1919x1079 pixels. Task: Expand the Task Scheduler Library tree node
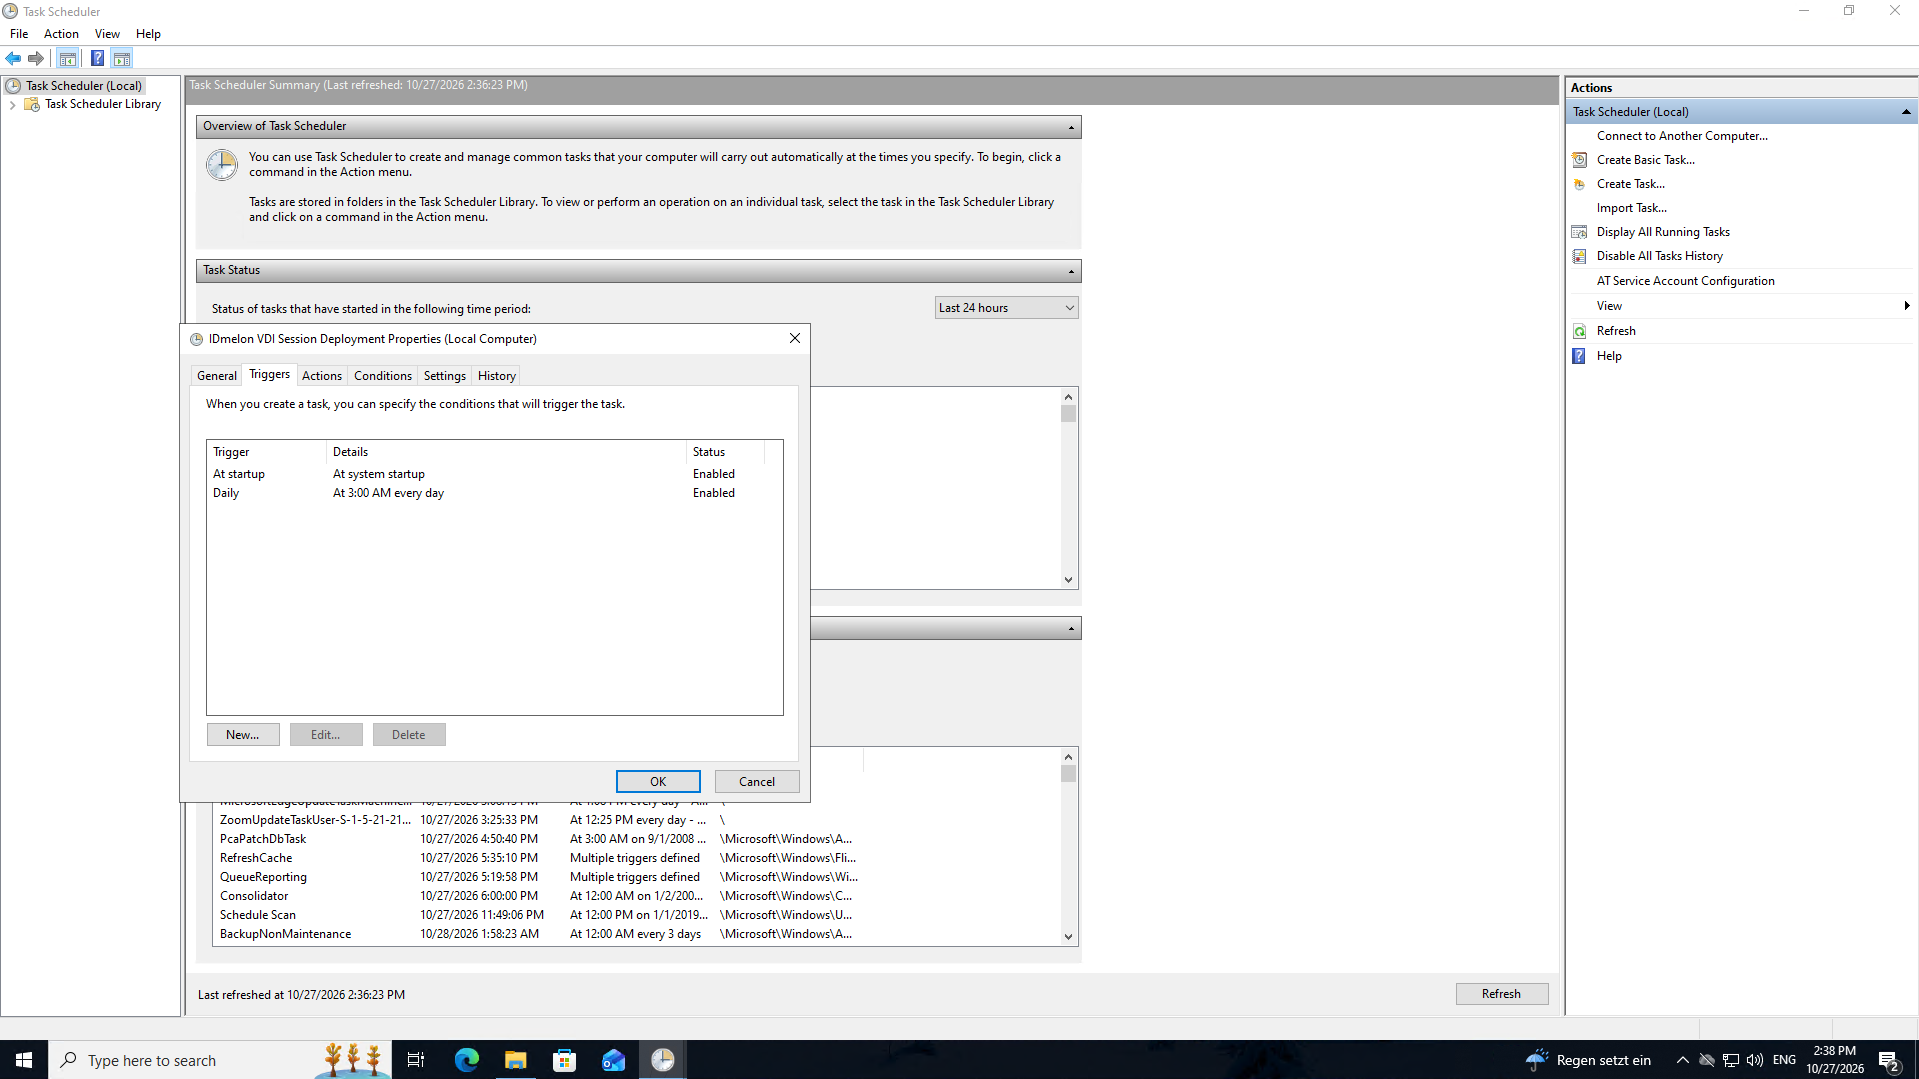12,105
